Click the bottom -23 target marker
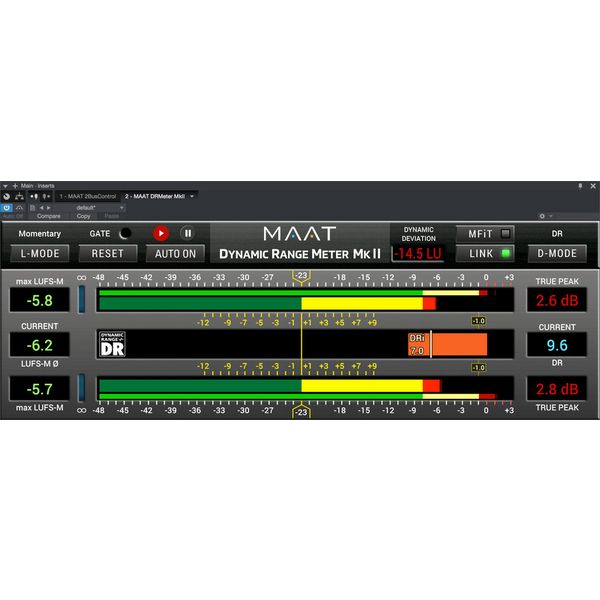The image size is (600, 600). [302, 411]
